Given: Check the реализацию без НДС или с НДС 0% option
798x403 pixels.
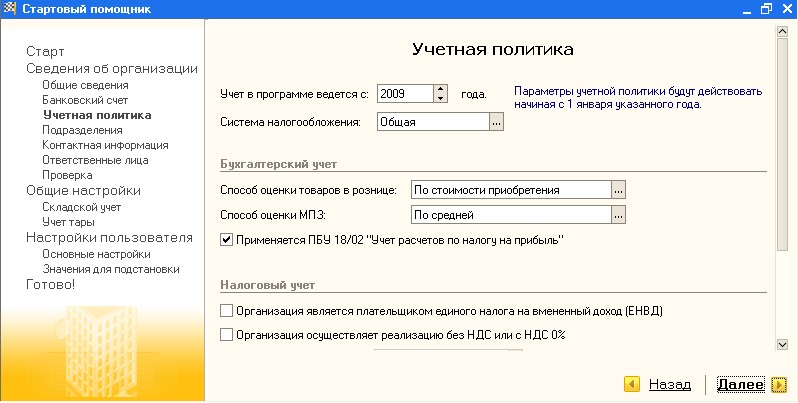Looking at the screenshot, I should (x=226, y=335).
